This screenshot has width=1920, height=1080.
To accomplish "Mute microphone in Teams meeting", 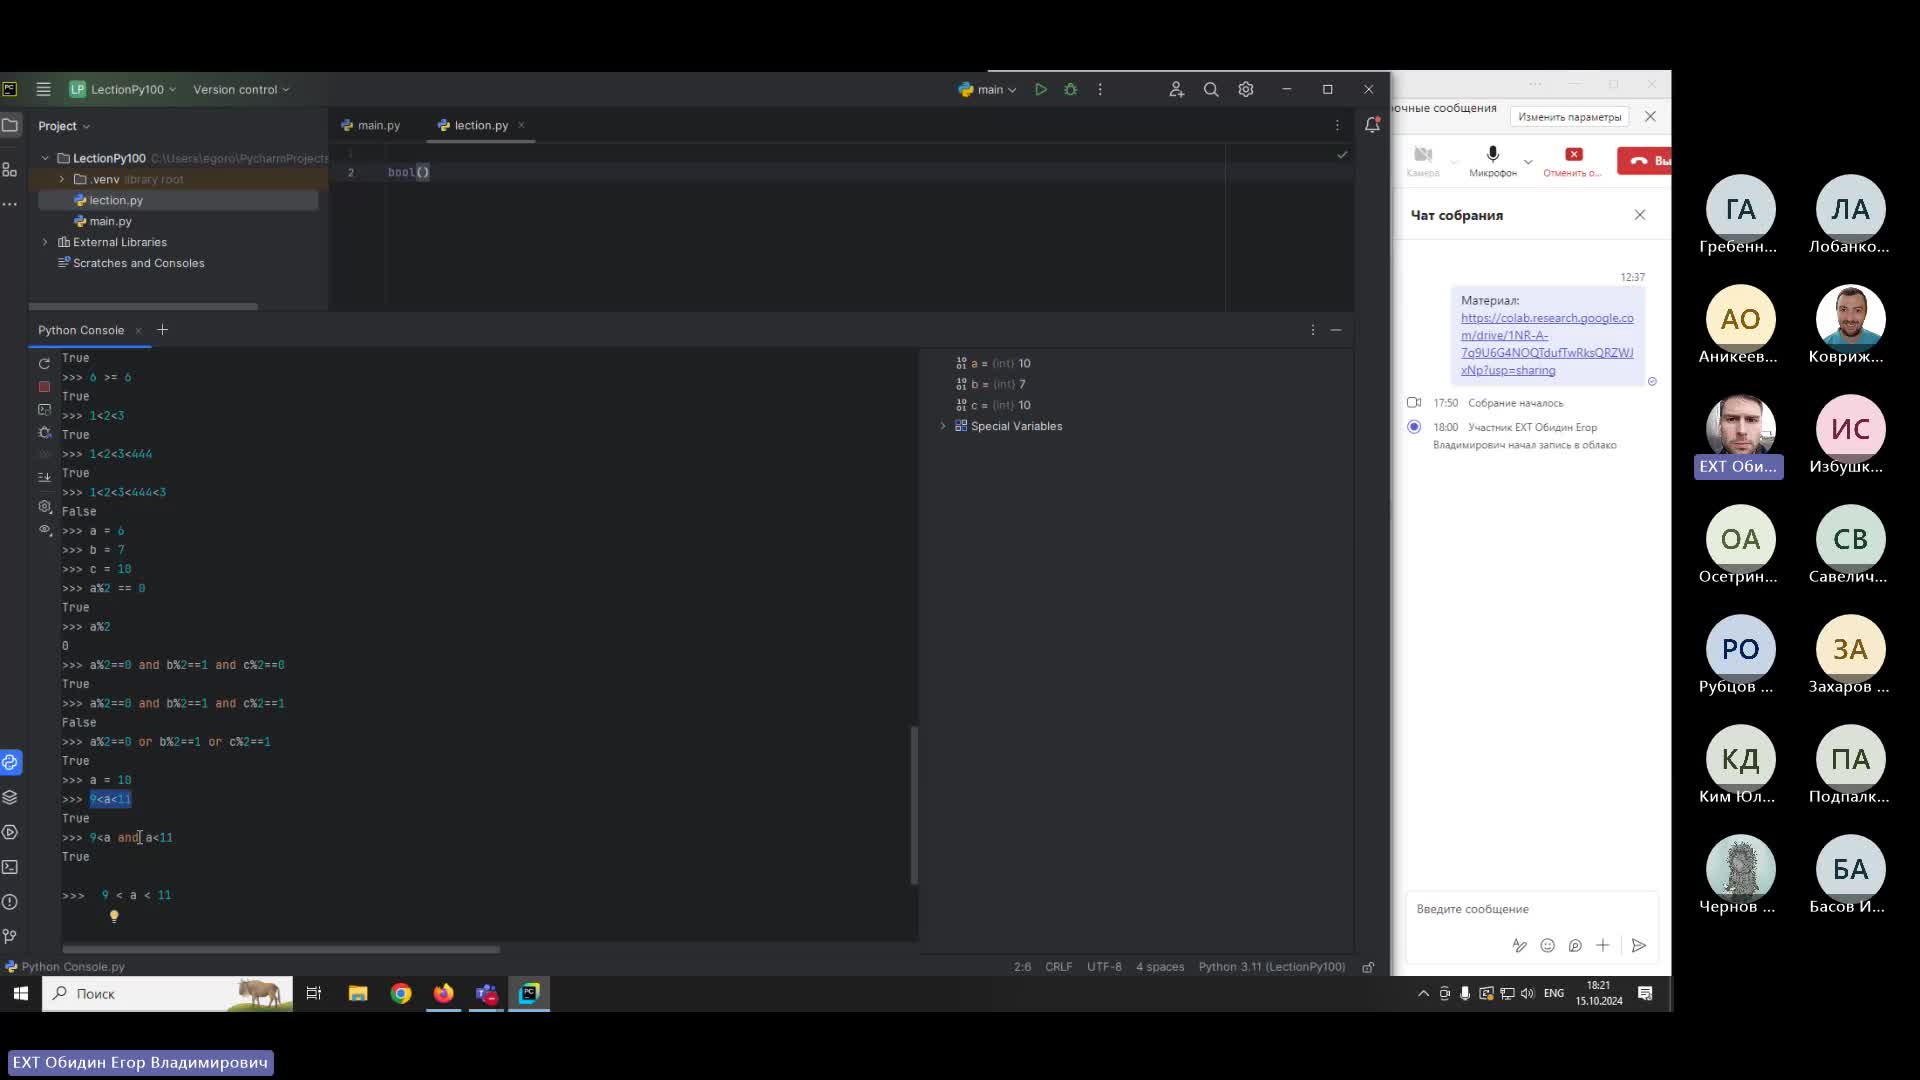I will (1493, 160).
